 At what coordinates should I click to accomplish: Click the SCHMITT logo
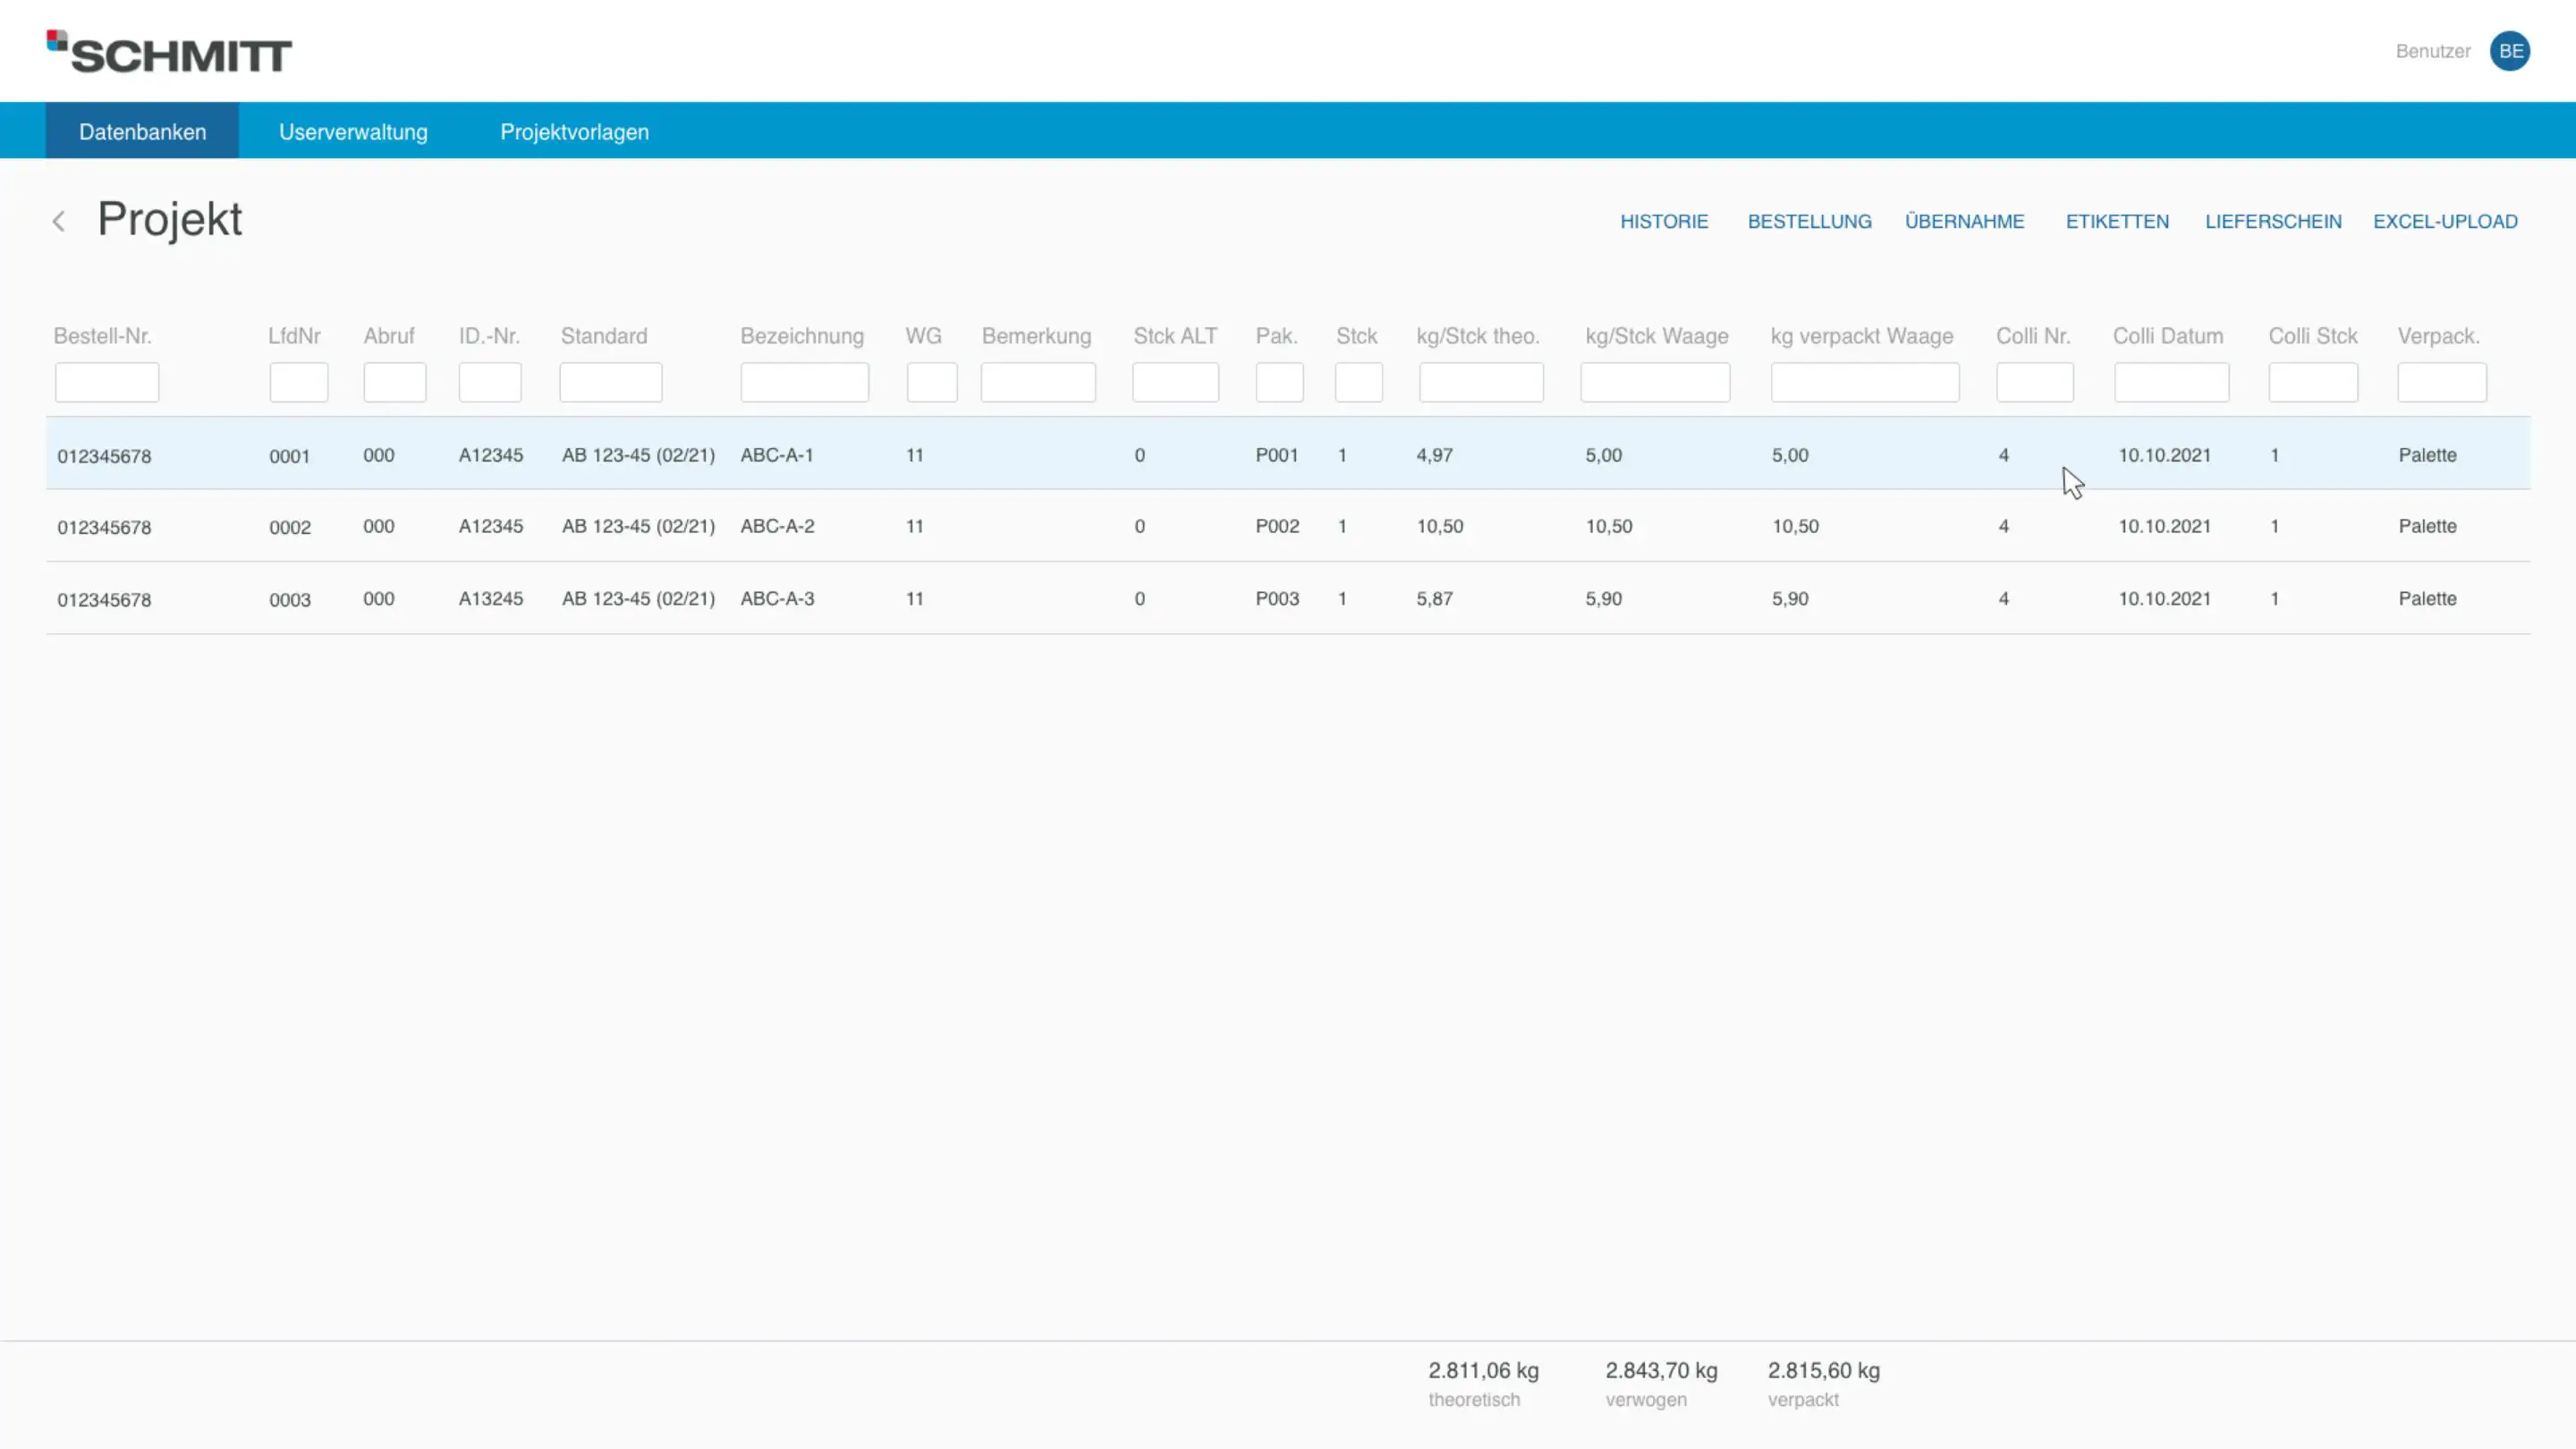coord(169,52)
